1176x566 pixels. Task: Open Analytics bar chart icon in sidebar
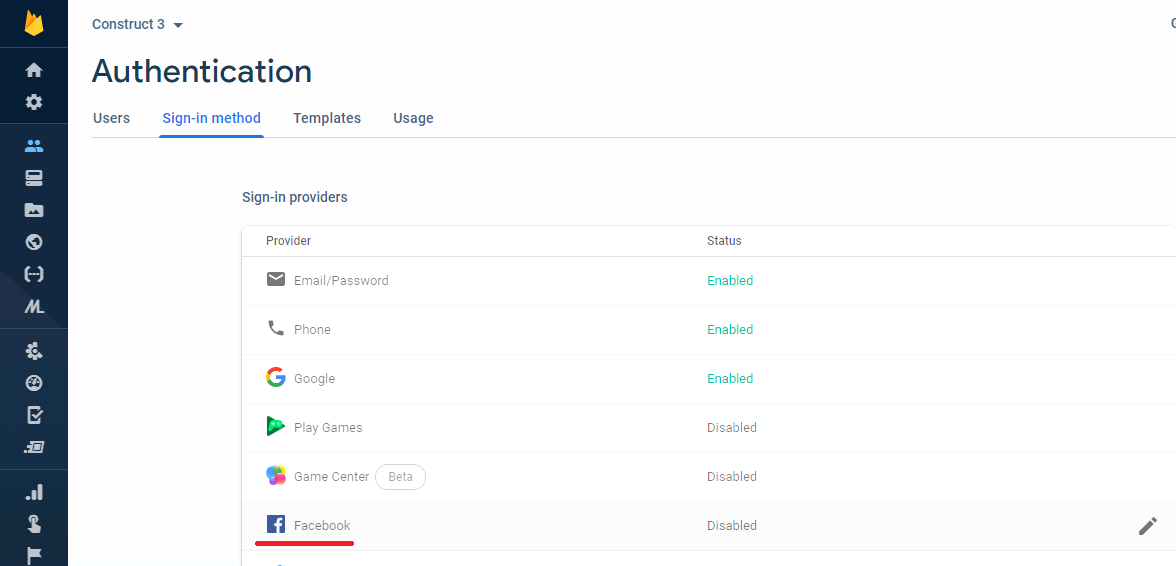click(x=34, y=492)
